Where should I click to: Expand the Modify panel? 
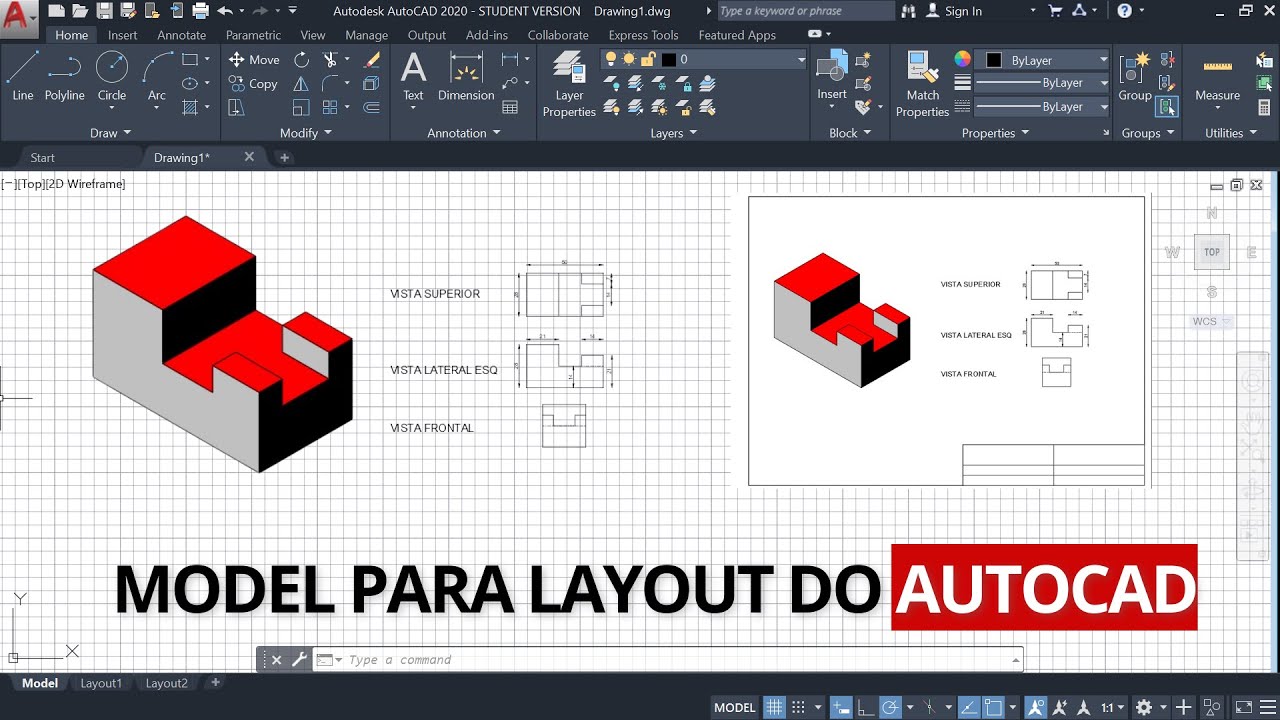click(306, 133)
